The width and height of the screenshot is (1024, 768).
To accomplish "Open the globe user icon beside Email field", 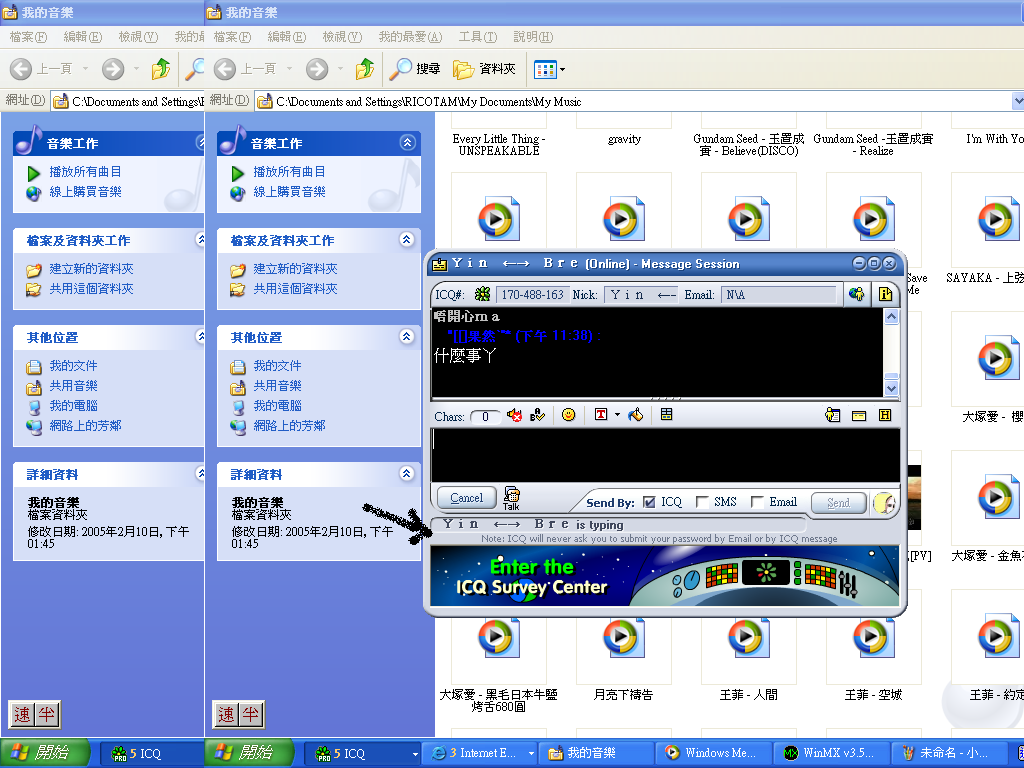I will click(856, 295).
